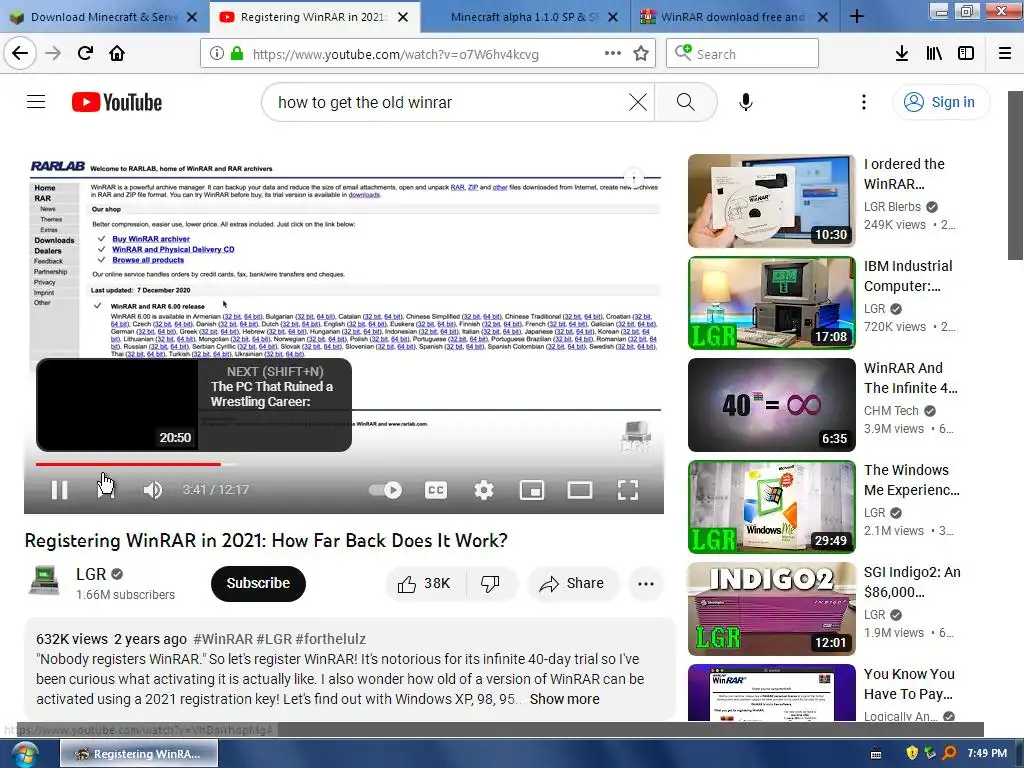Click the taskbar clock 7:49 PM

[987, 753]
